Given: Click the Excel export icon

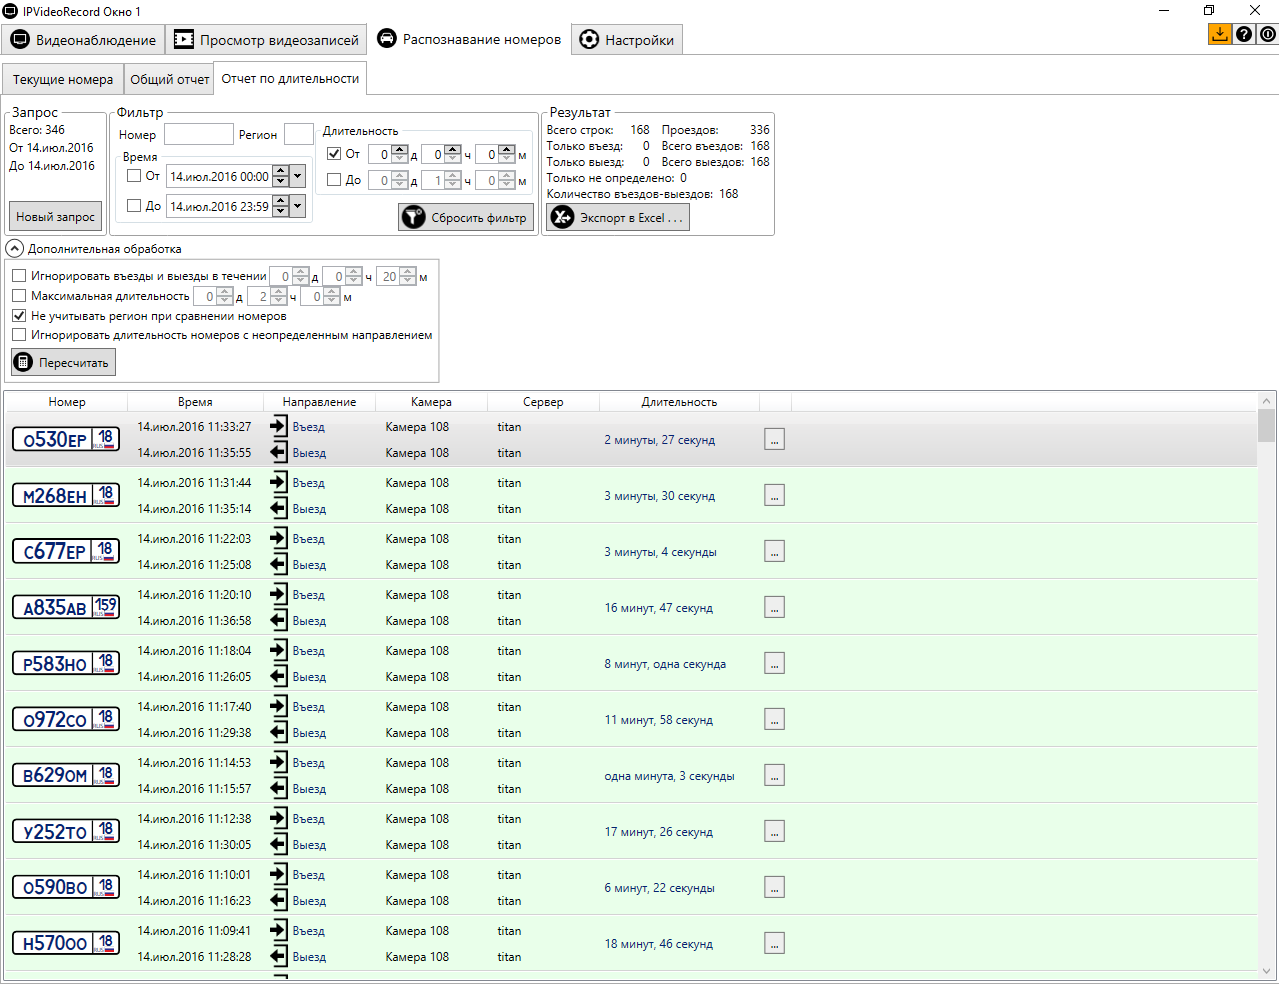Looking at the screenshot, I should 563,217.
